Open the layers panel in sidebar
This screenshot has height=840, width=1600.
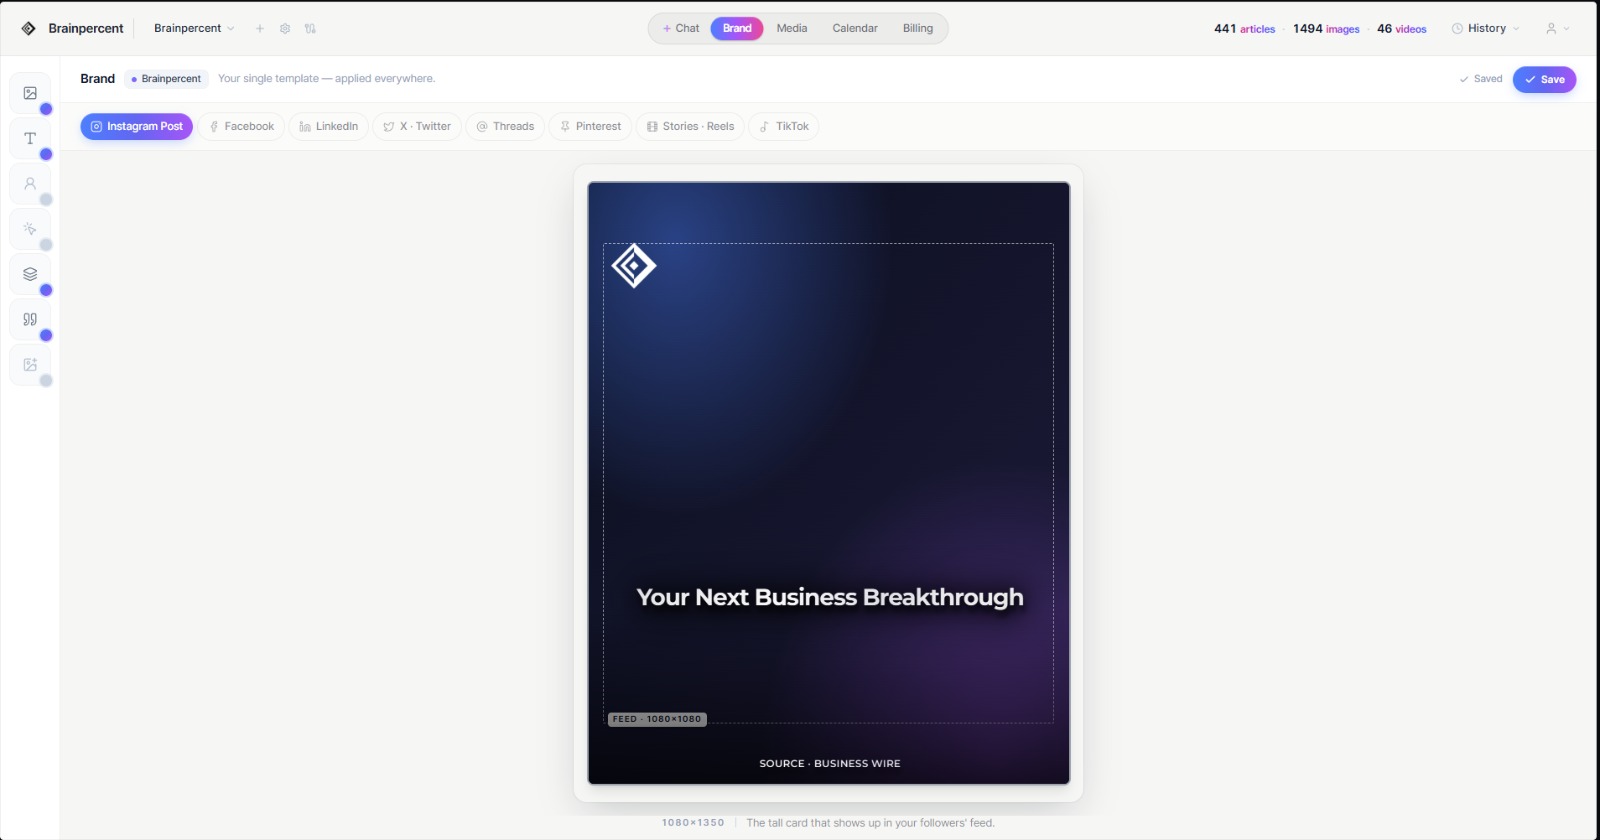(30, 274)
